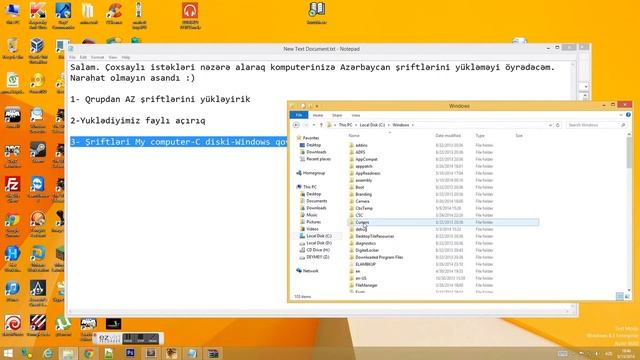Open the Share tab in Explorer ribbon
Image resolution: width=640 pixels, height=360 pixels.
(337, 116)
